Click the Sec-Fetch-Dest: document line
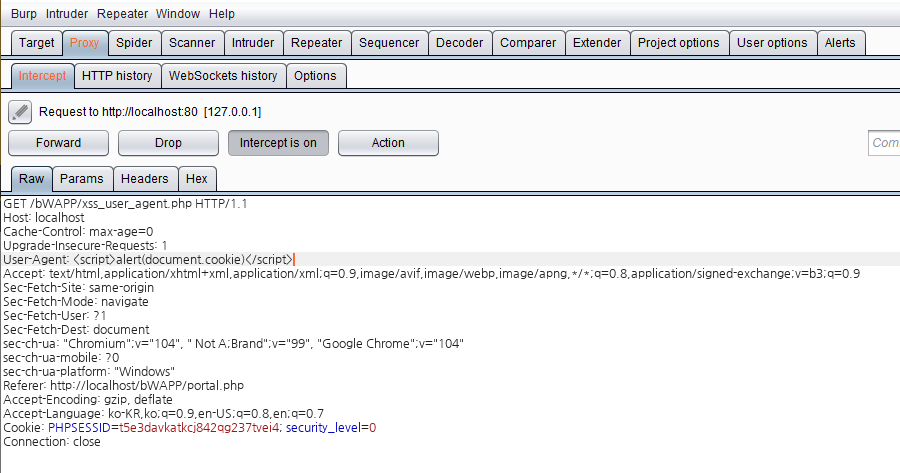Viewport: 900px width, 473px height. 76,329
